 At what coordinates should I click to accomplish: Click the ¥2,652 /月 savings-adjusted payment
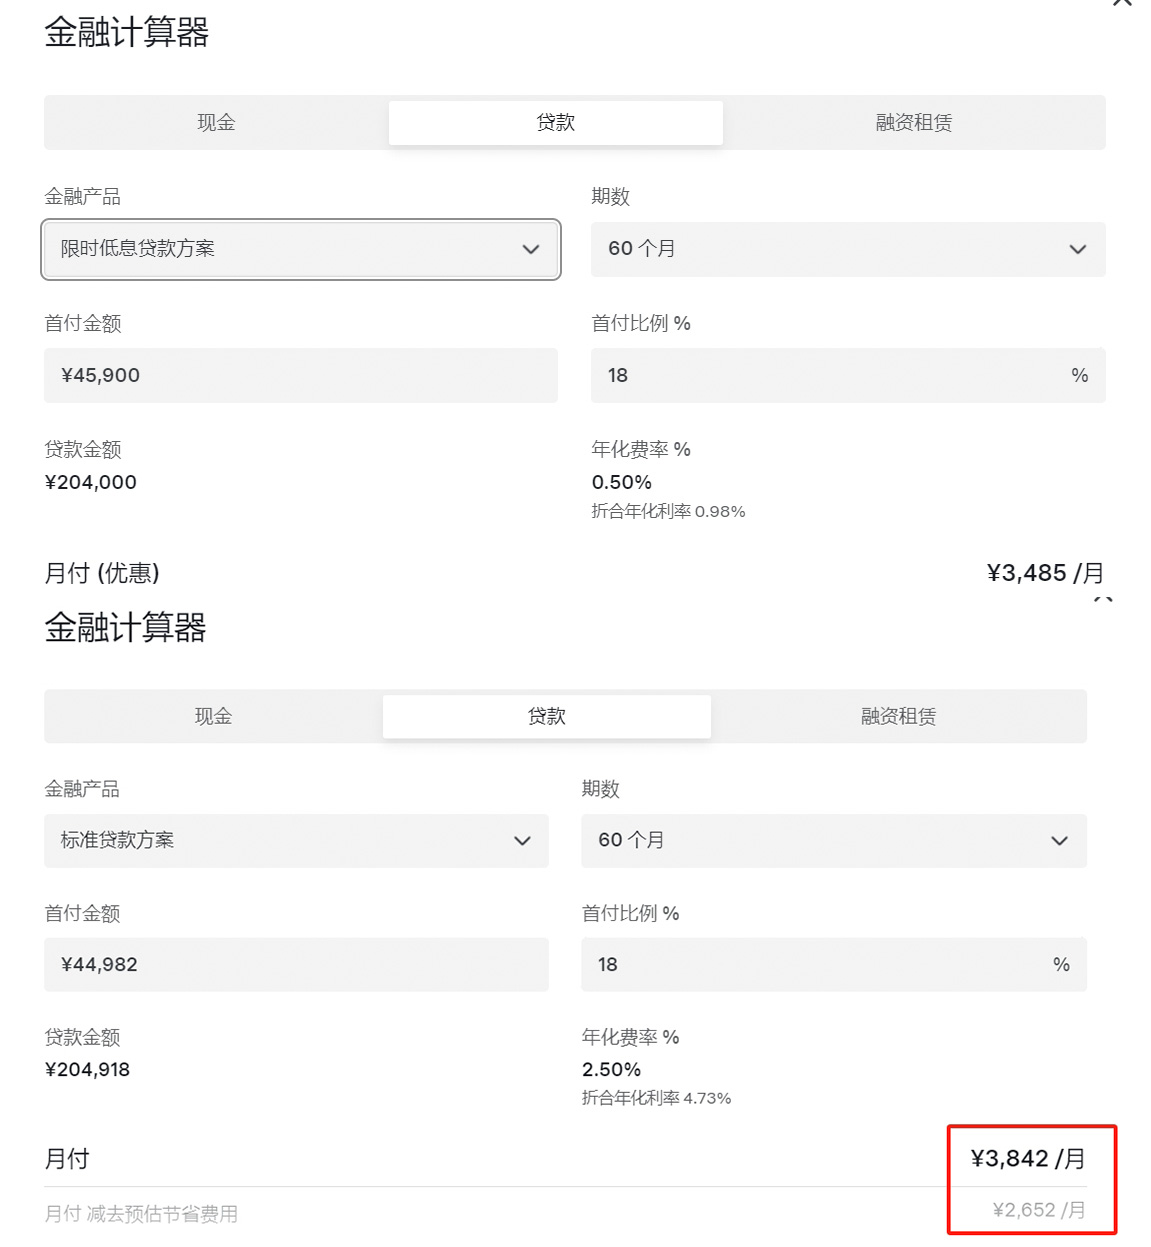click(x=1038, y=1210)
